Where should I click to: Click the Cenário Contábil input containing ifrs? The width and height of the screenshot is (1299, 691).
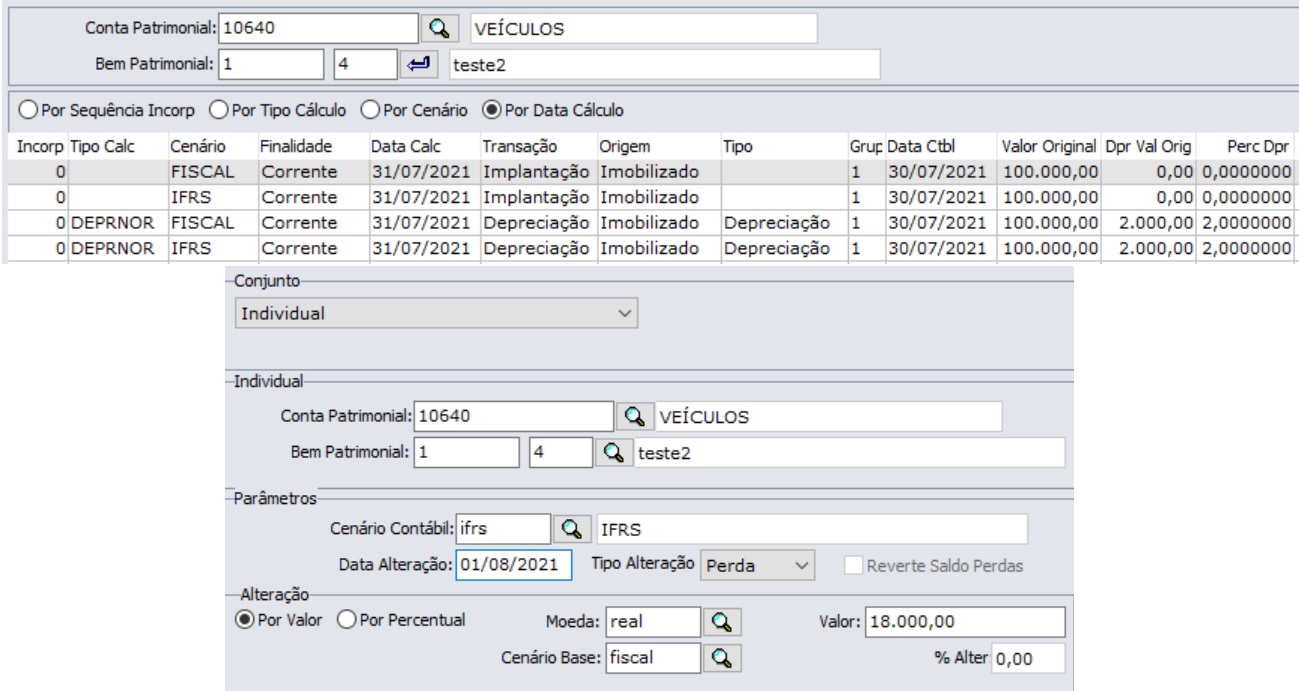coord(503,527)
